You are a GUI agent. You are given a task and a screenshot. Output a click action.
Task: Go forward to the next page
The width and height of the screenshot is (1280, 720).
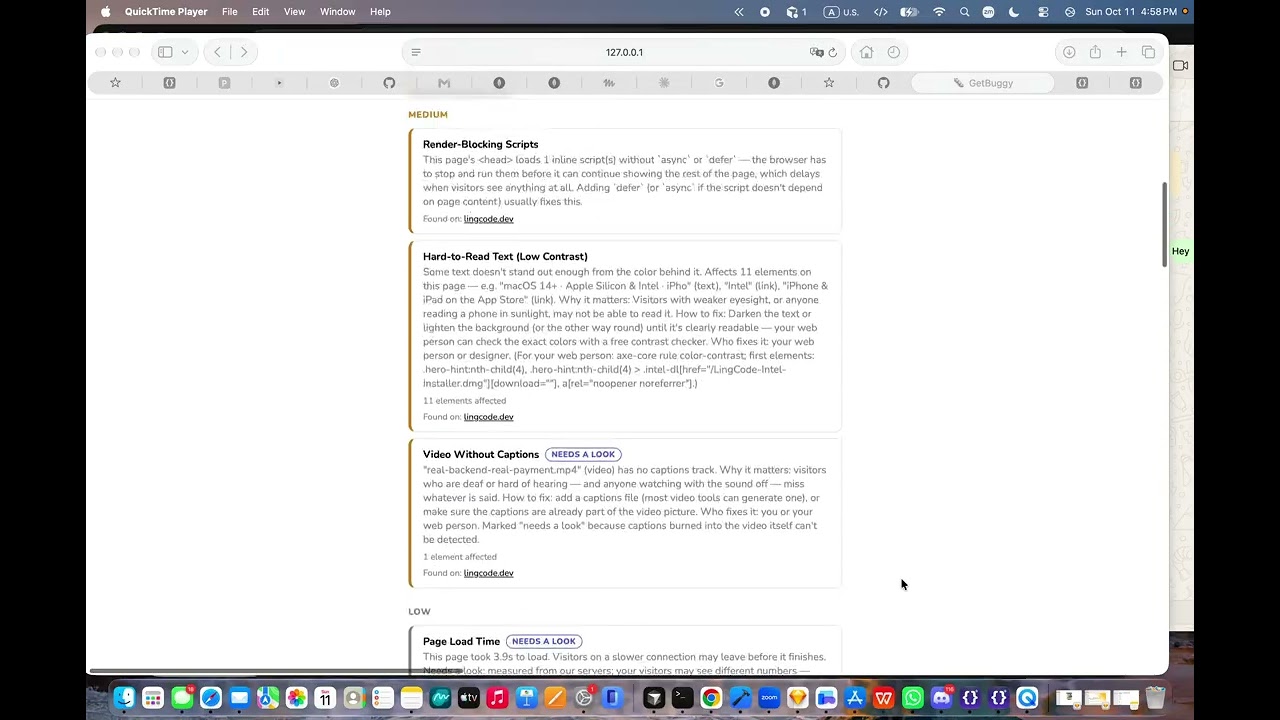click(243, 52)
